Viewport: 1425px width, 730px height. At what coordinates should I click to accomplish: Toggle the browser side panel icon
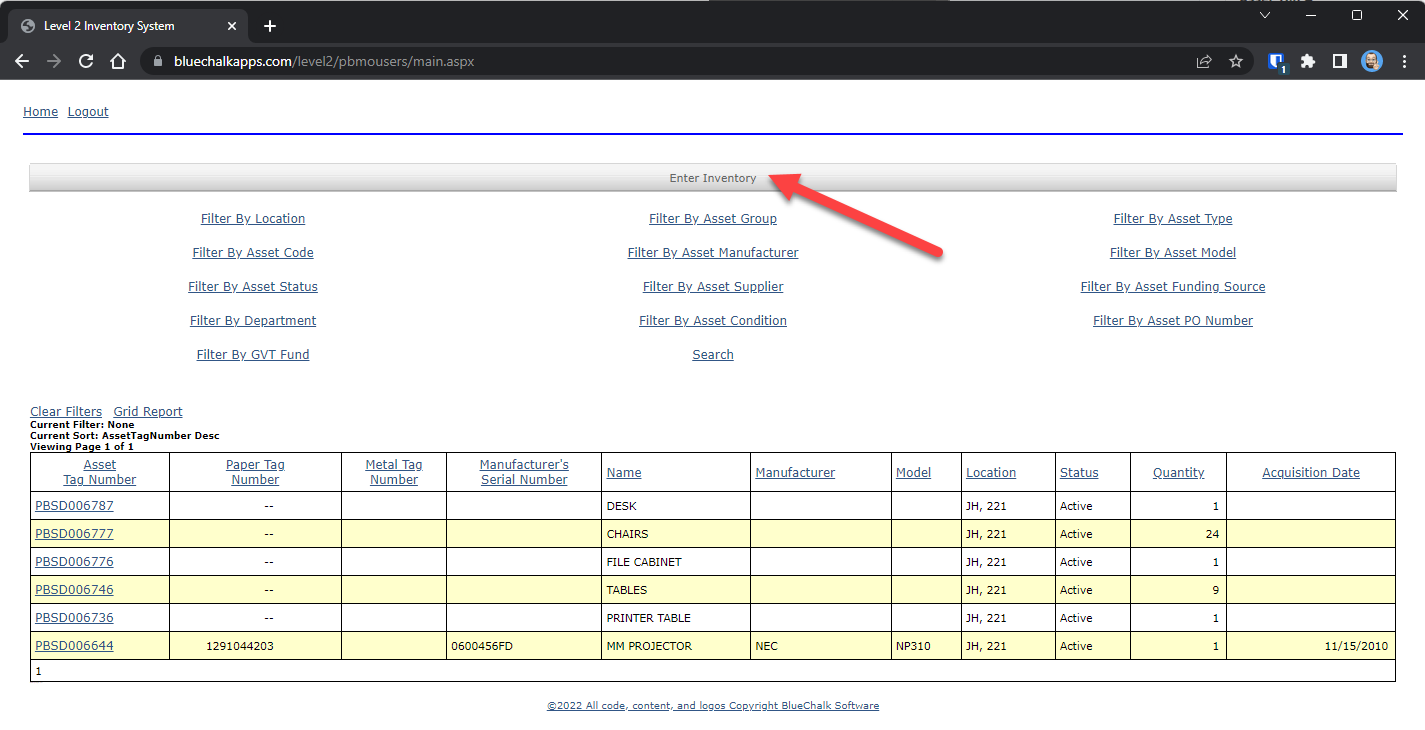1339,61
